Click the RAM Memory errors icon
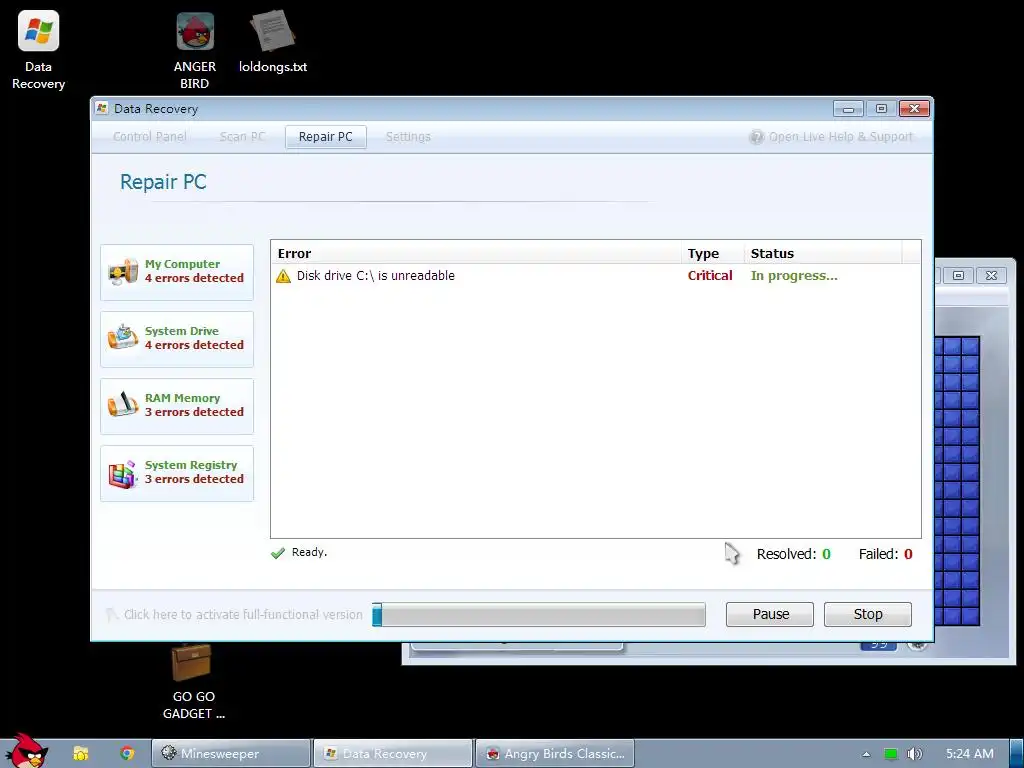Viewport: 1024px width, 768px height. click(123, 405)
